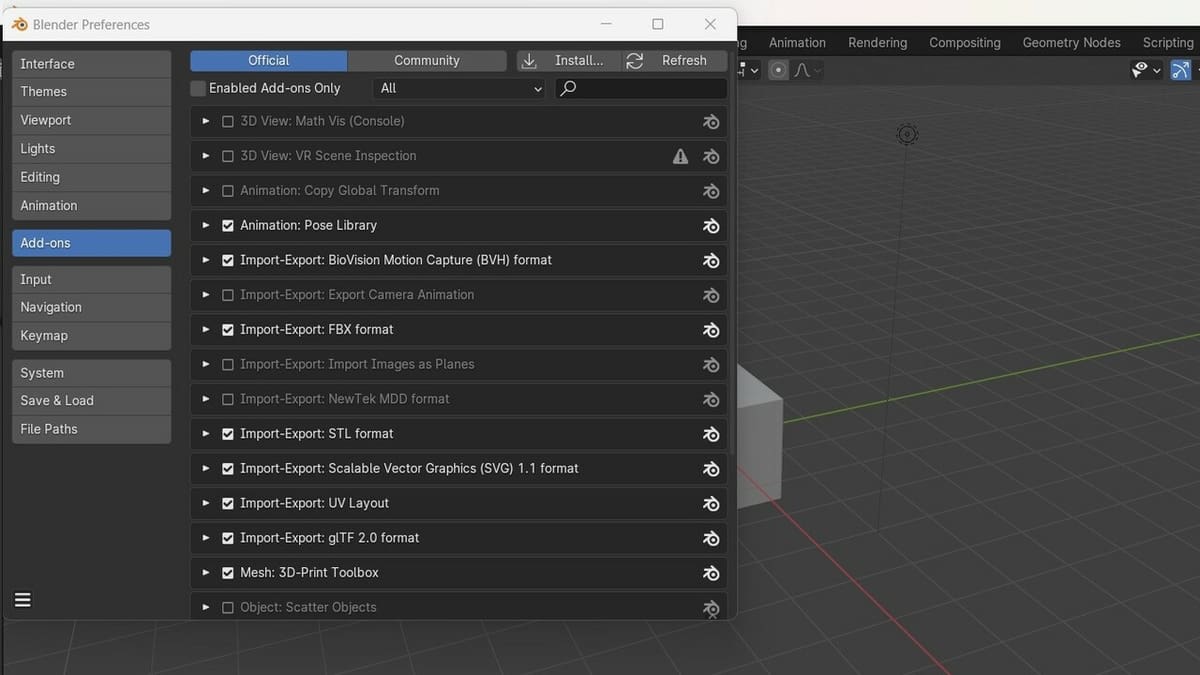Click the proportional falloff curve icon
1200x675 pixels.
click(x=802, y=70)
